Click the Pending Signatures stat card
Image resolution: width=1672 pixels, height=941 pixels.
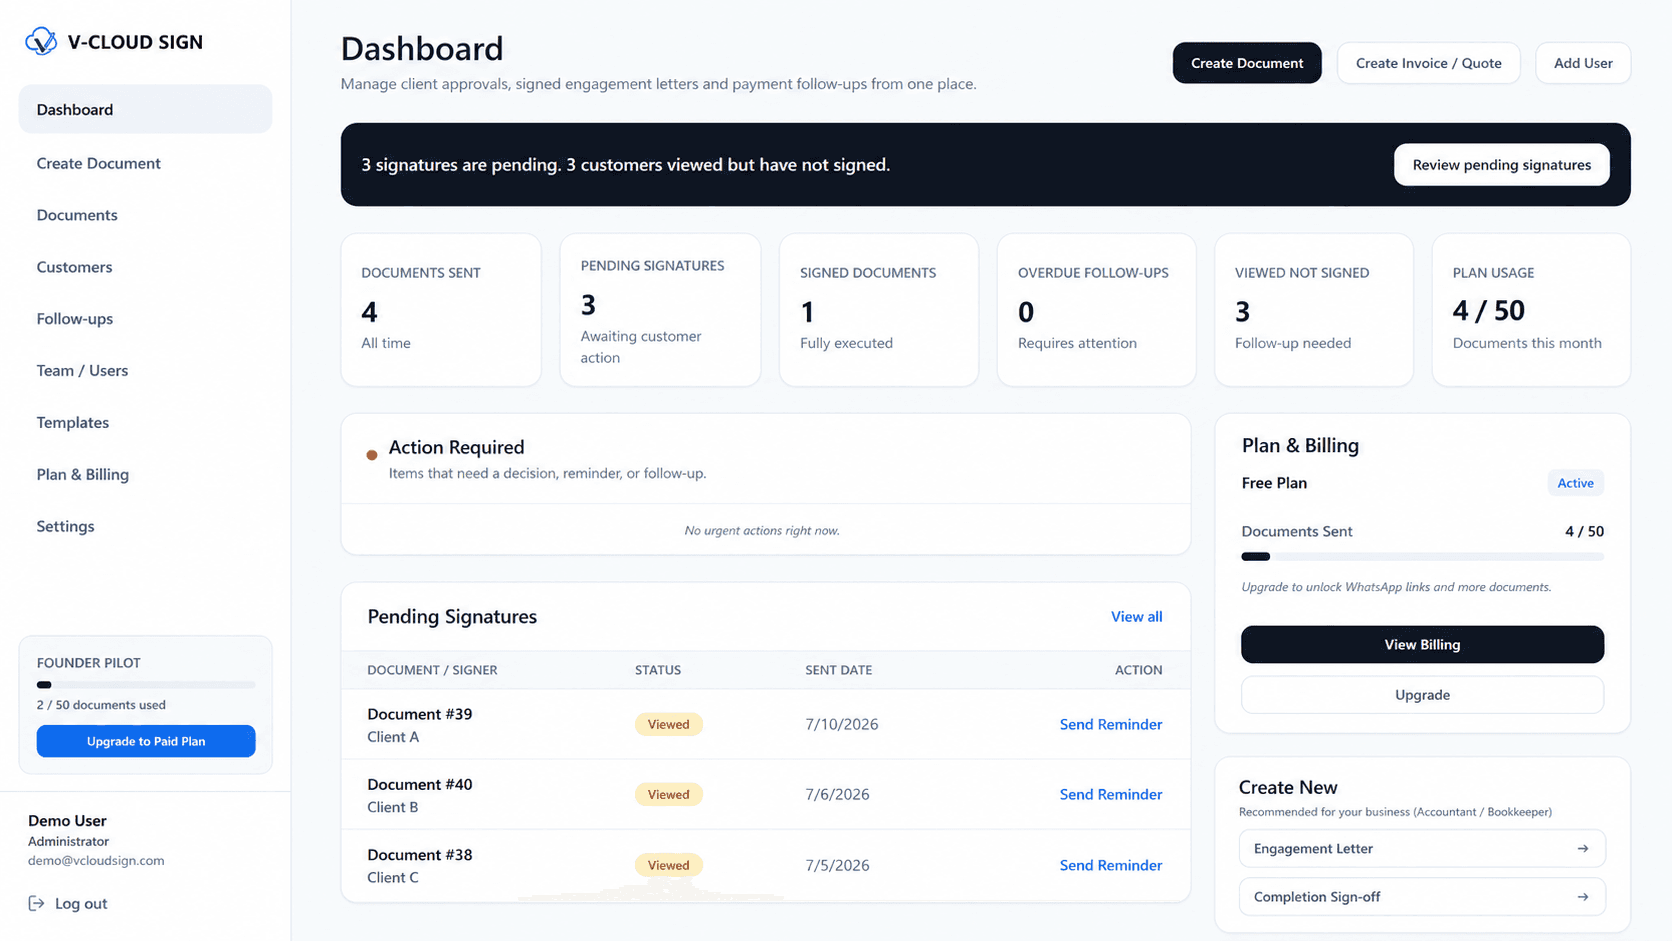(x=660, y=310)
